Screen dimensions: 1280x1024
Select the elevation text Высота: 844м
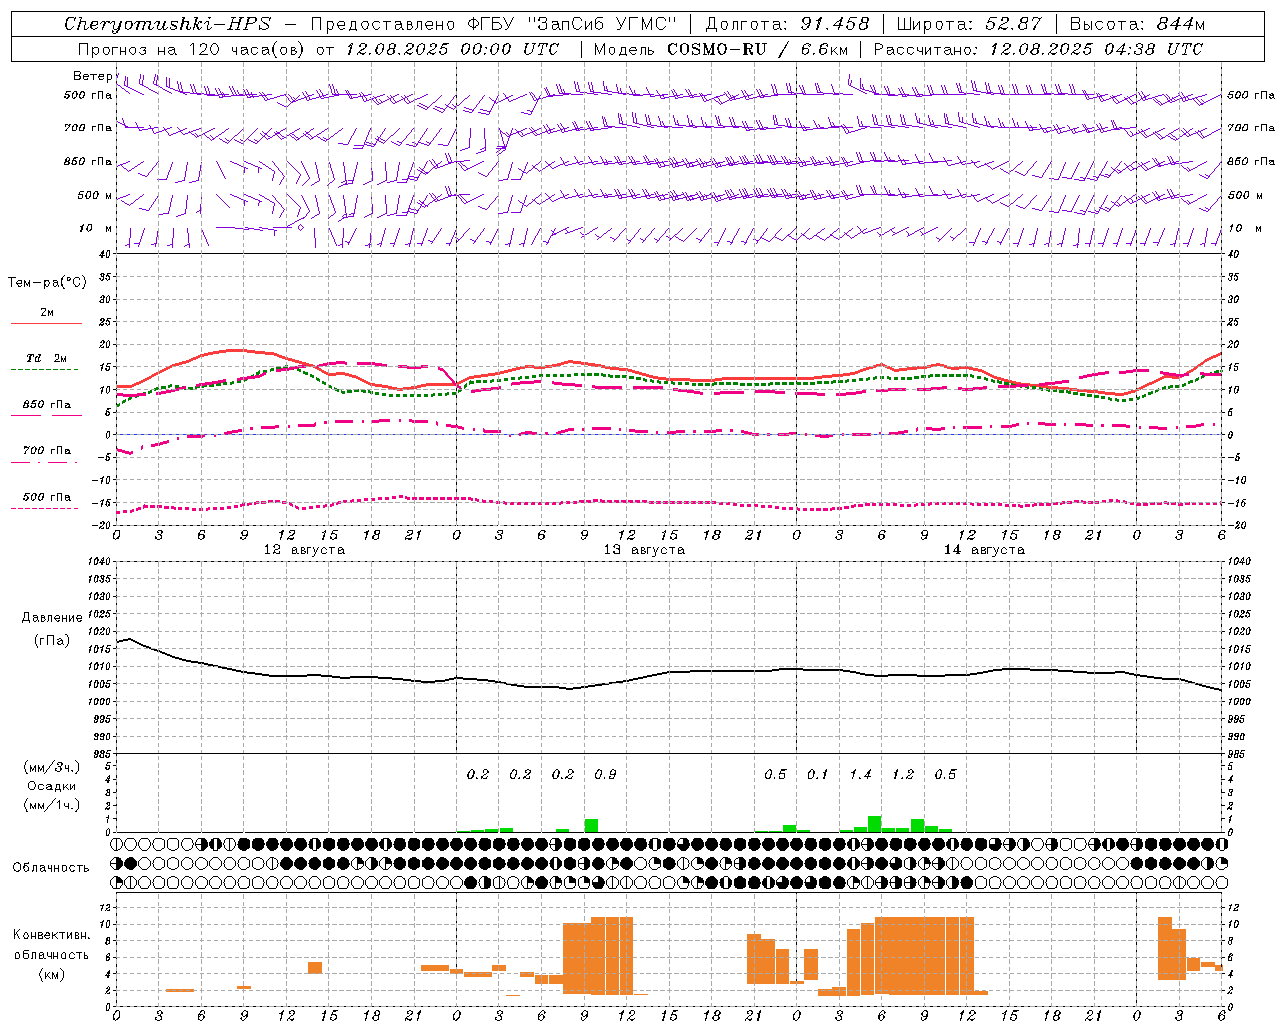pos(1137,24)
